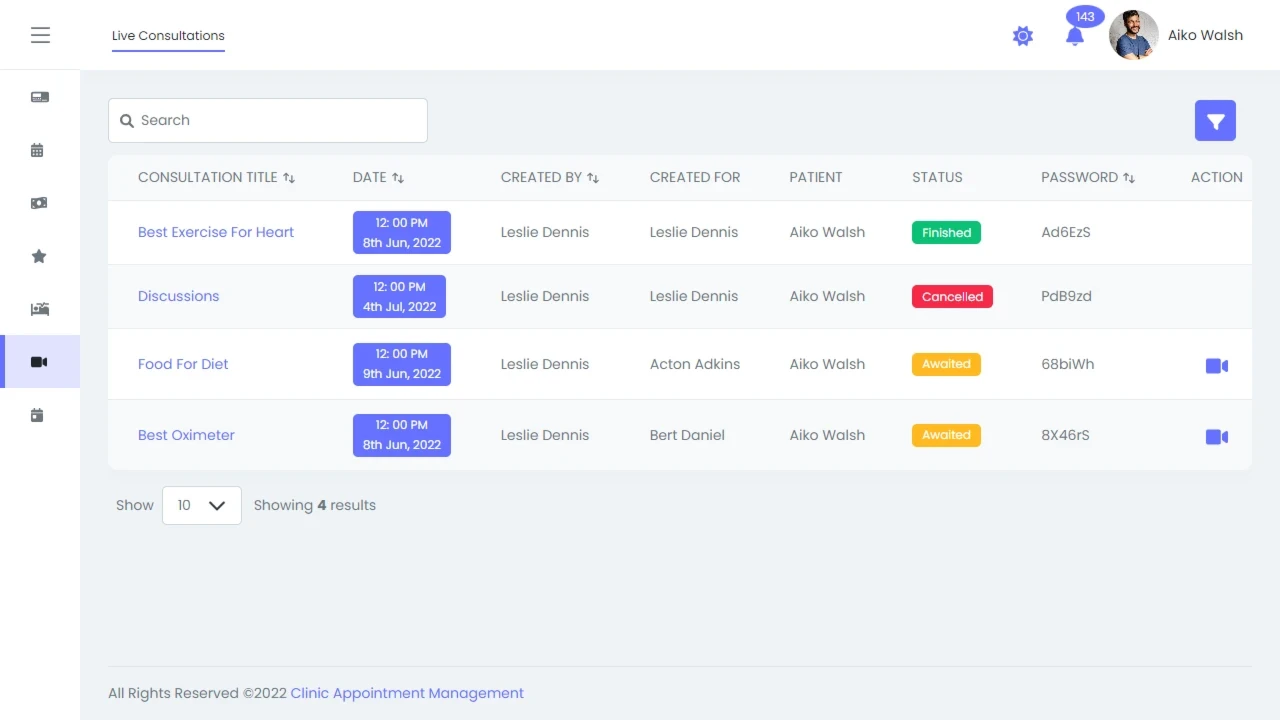Open the money bill icon in sidebar
Screen dimensions: 1280x720
[39, 203]
